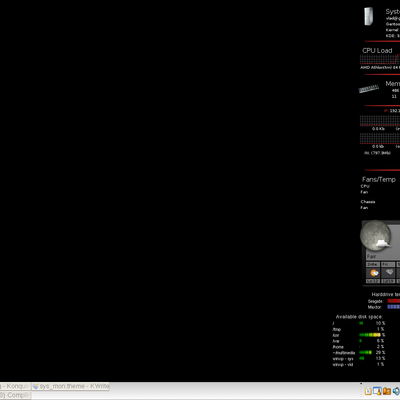Open the speaker volume tray icon
This screenshot has height=400, width=400.
point(396,391)
